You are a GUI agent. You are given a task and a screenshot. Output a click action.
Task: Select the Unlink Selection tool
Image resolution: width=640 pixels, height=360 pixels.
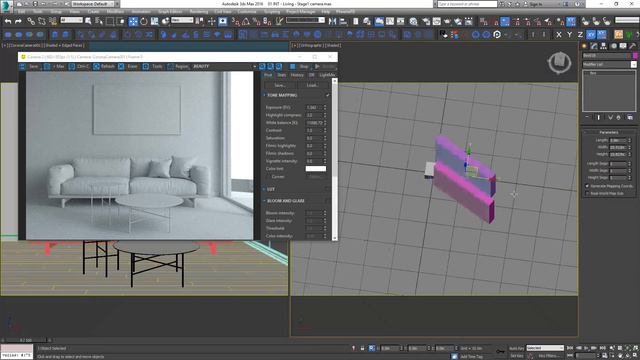coord(42,21)
